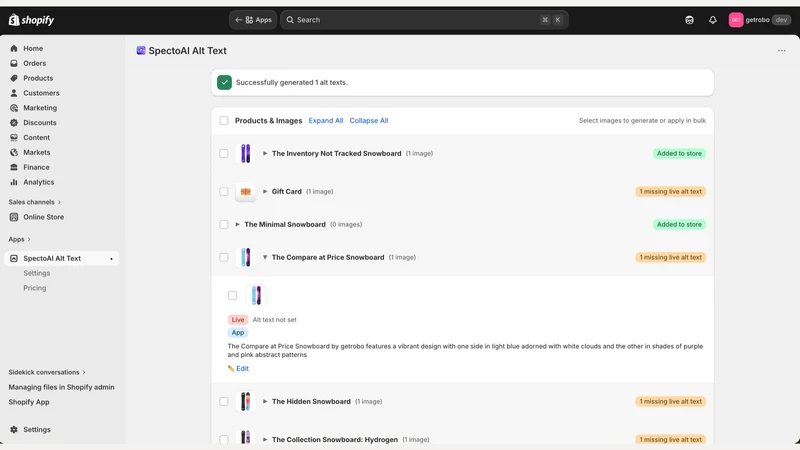Expand The Collection Snowboard: Hydrogen arrow
This screenshot has width=800, height=450.
265,439
